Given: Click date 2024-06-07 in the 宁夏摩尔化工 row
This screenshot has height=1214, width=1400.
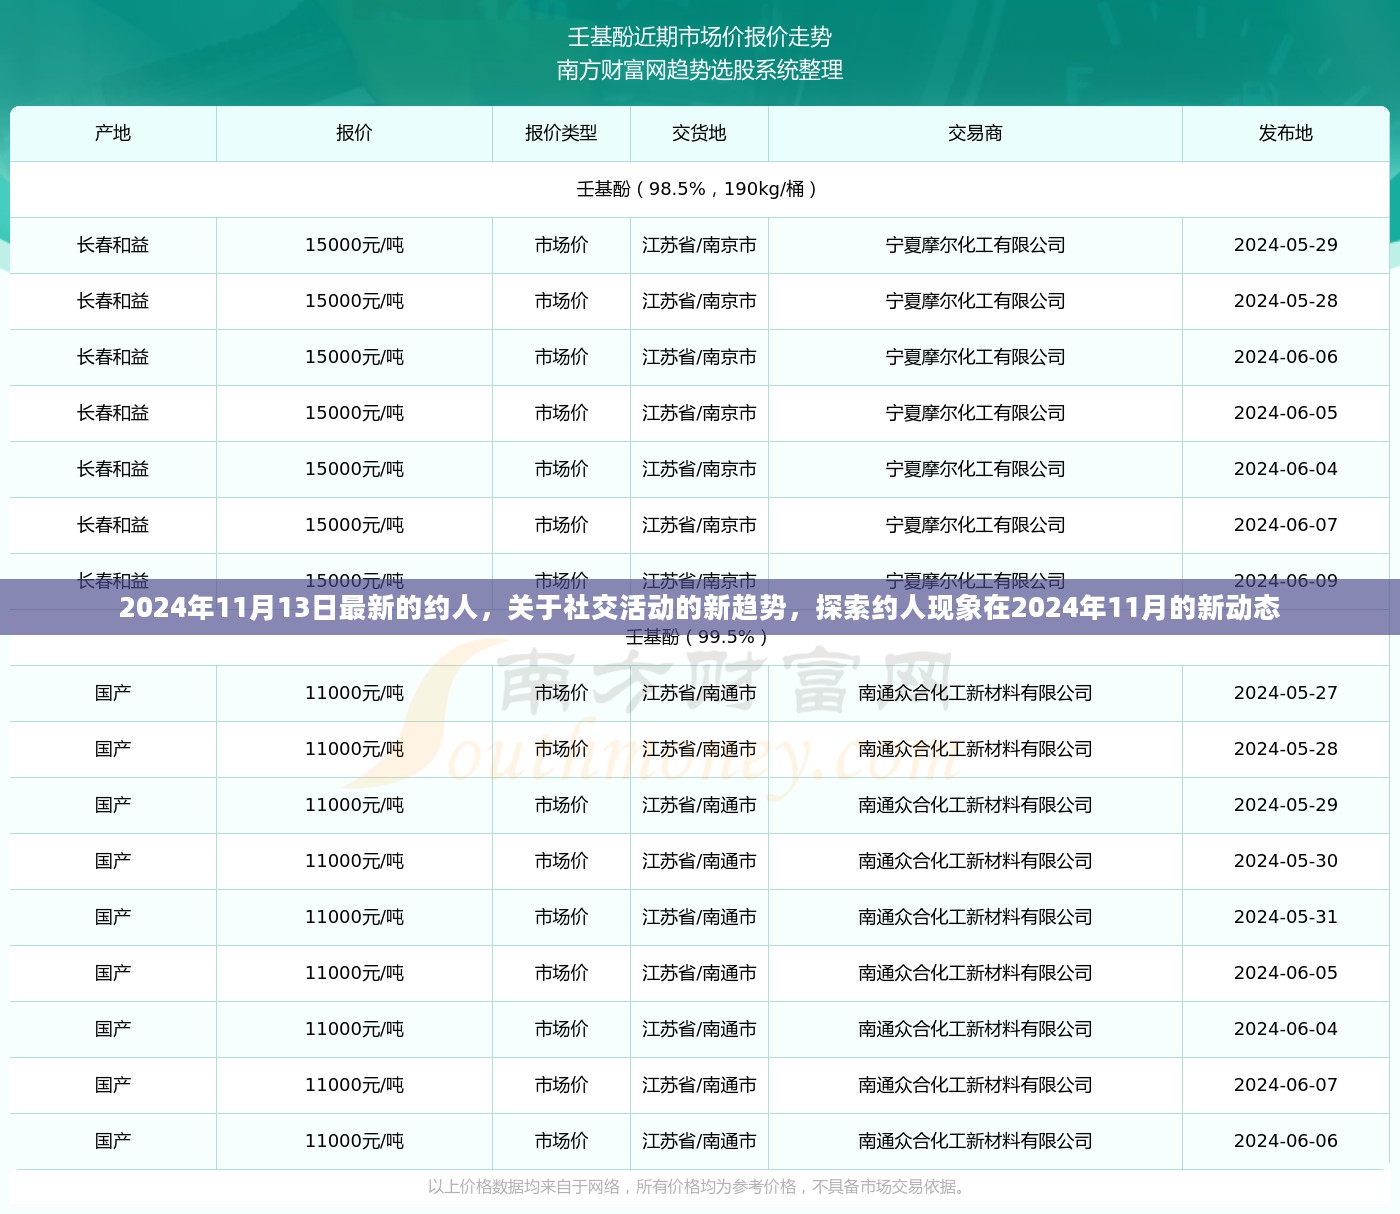Looking at the screenshot, I should pyautogui.click(x=1285, y=525).
